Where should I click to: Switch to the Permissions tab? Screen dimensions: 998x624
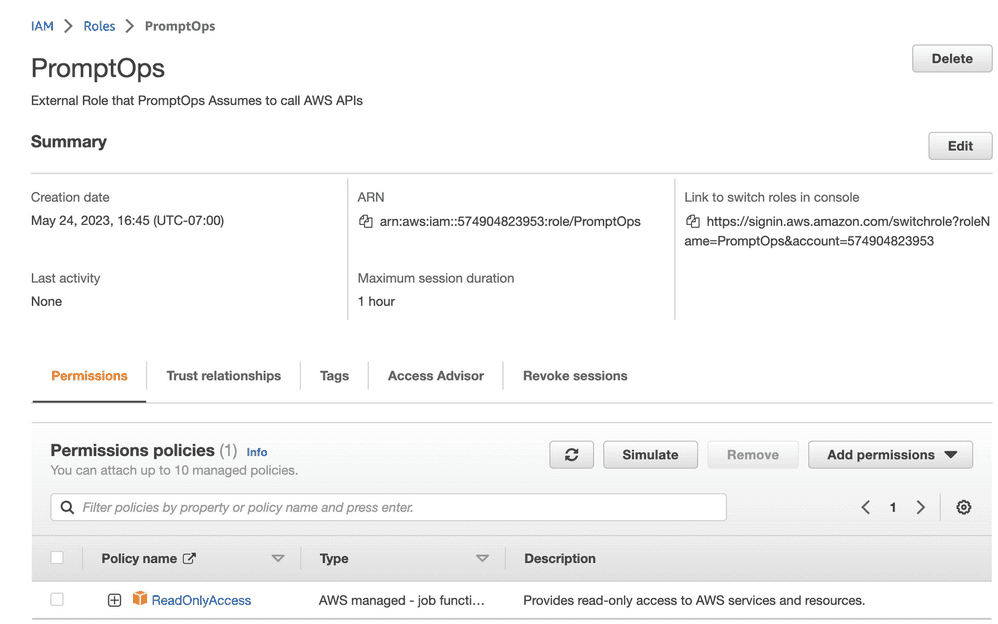point(89,376)
